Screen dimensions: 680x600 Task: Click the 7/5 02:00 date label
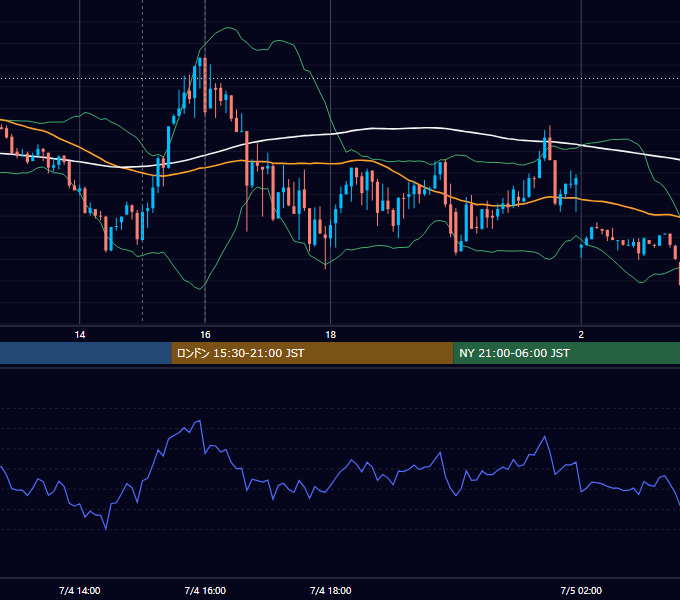[x=581, y=590]
